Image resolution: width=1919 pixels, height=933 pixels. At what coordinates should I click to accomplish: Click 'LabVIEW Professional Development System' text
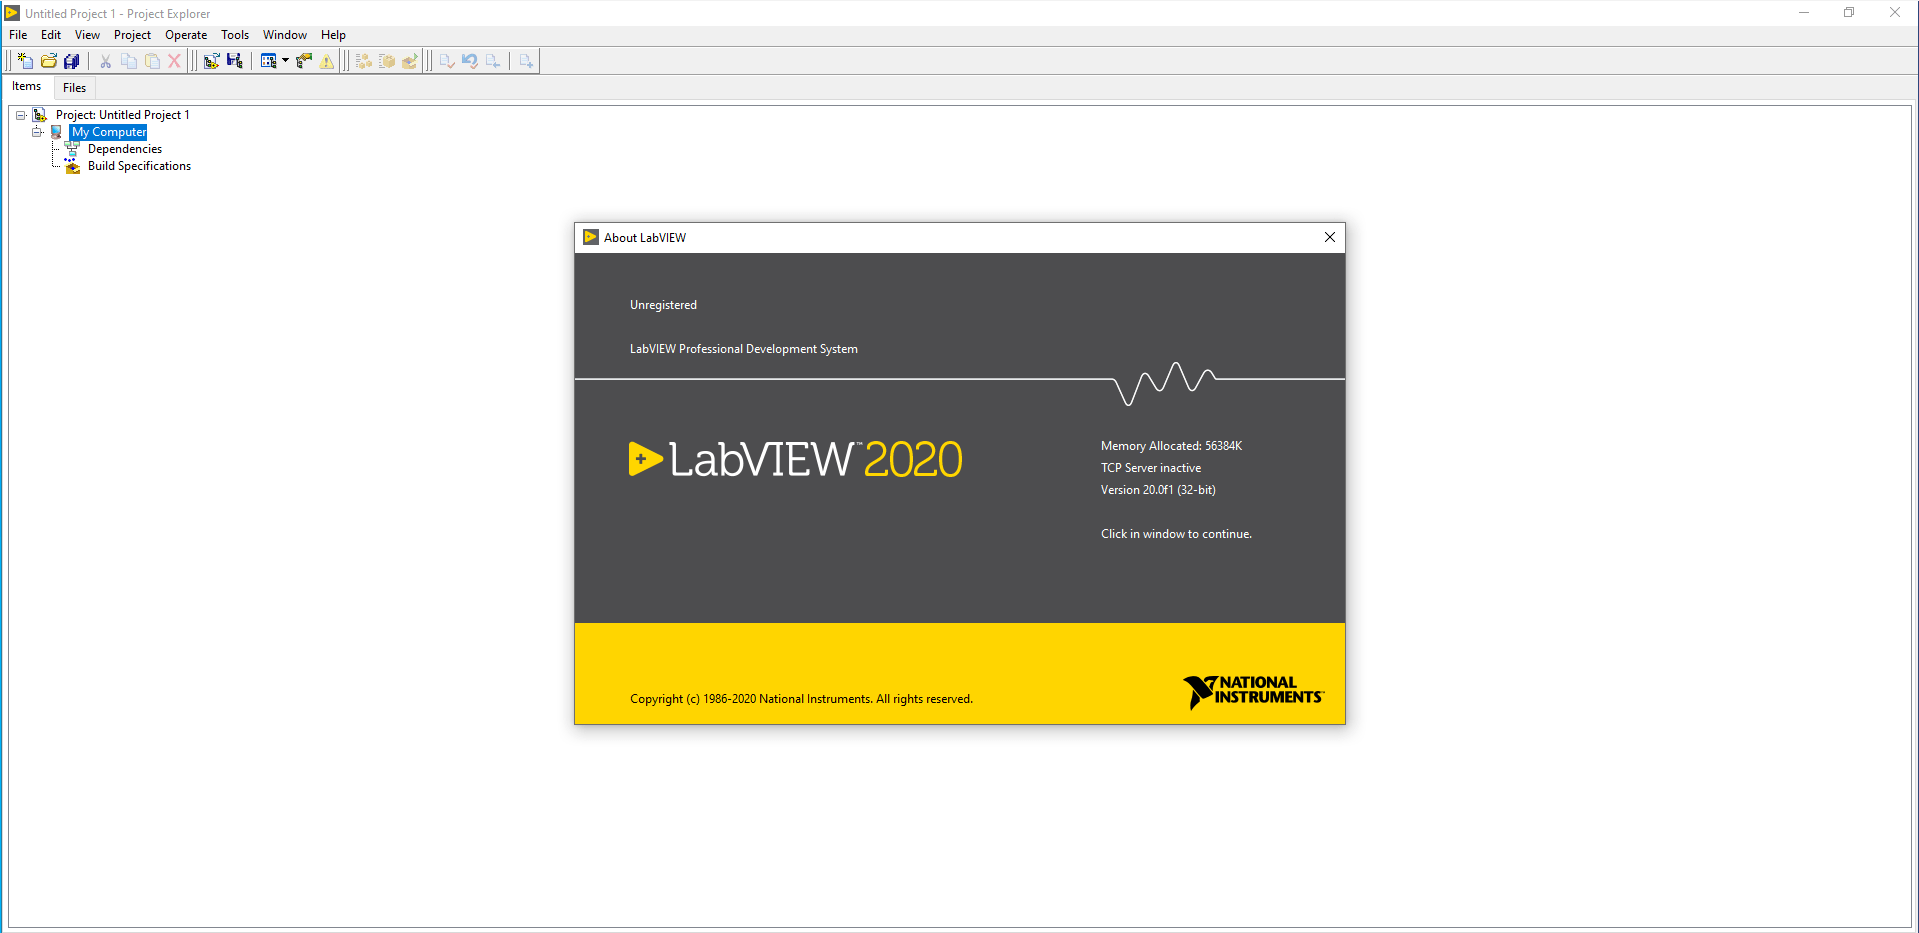pyautogui.click(x=743, y=349)
